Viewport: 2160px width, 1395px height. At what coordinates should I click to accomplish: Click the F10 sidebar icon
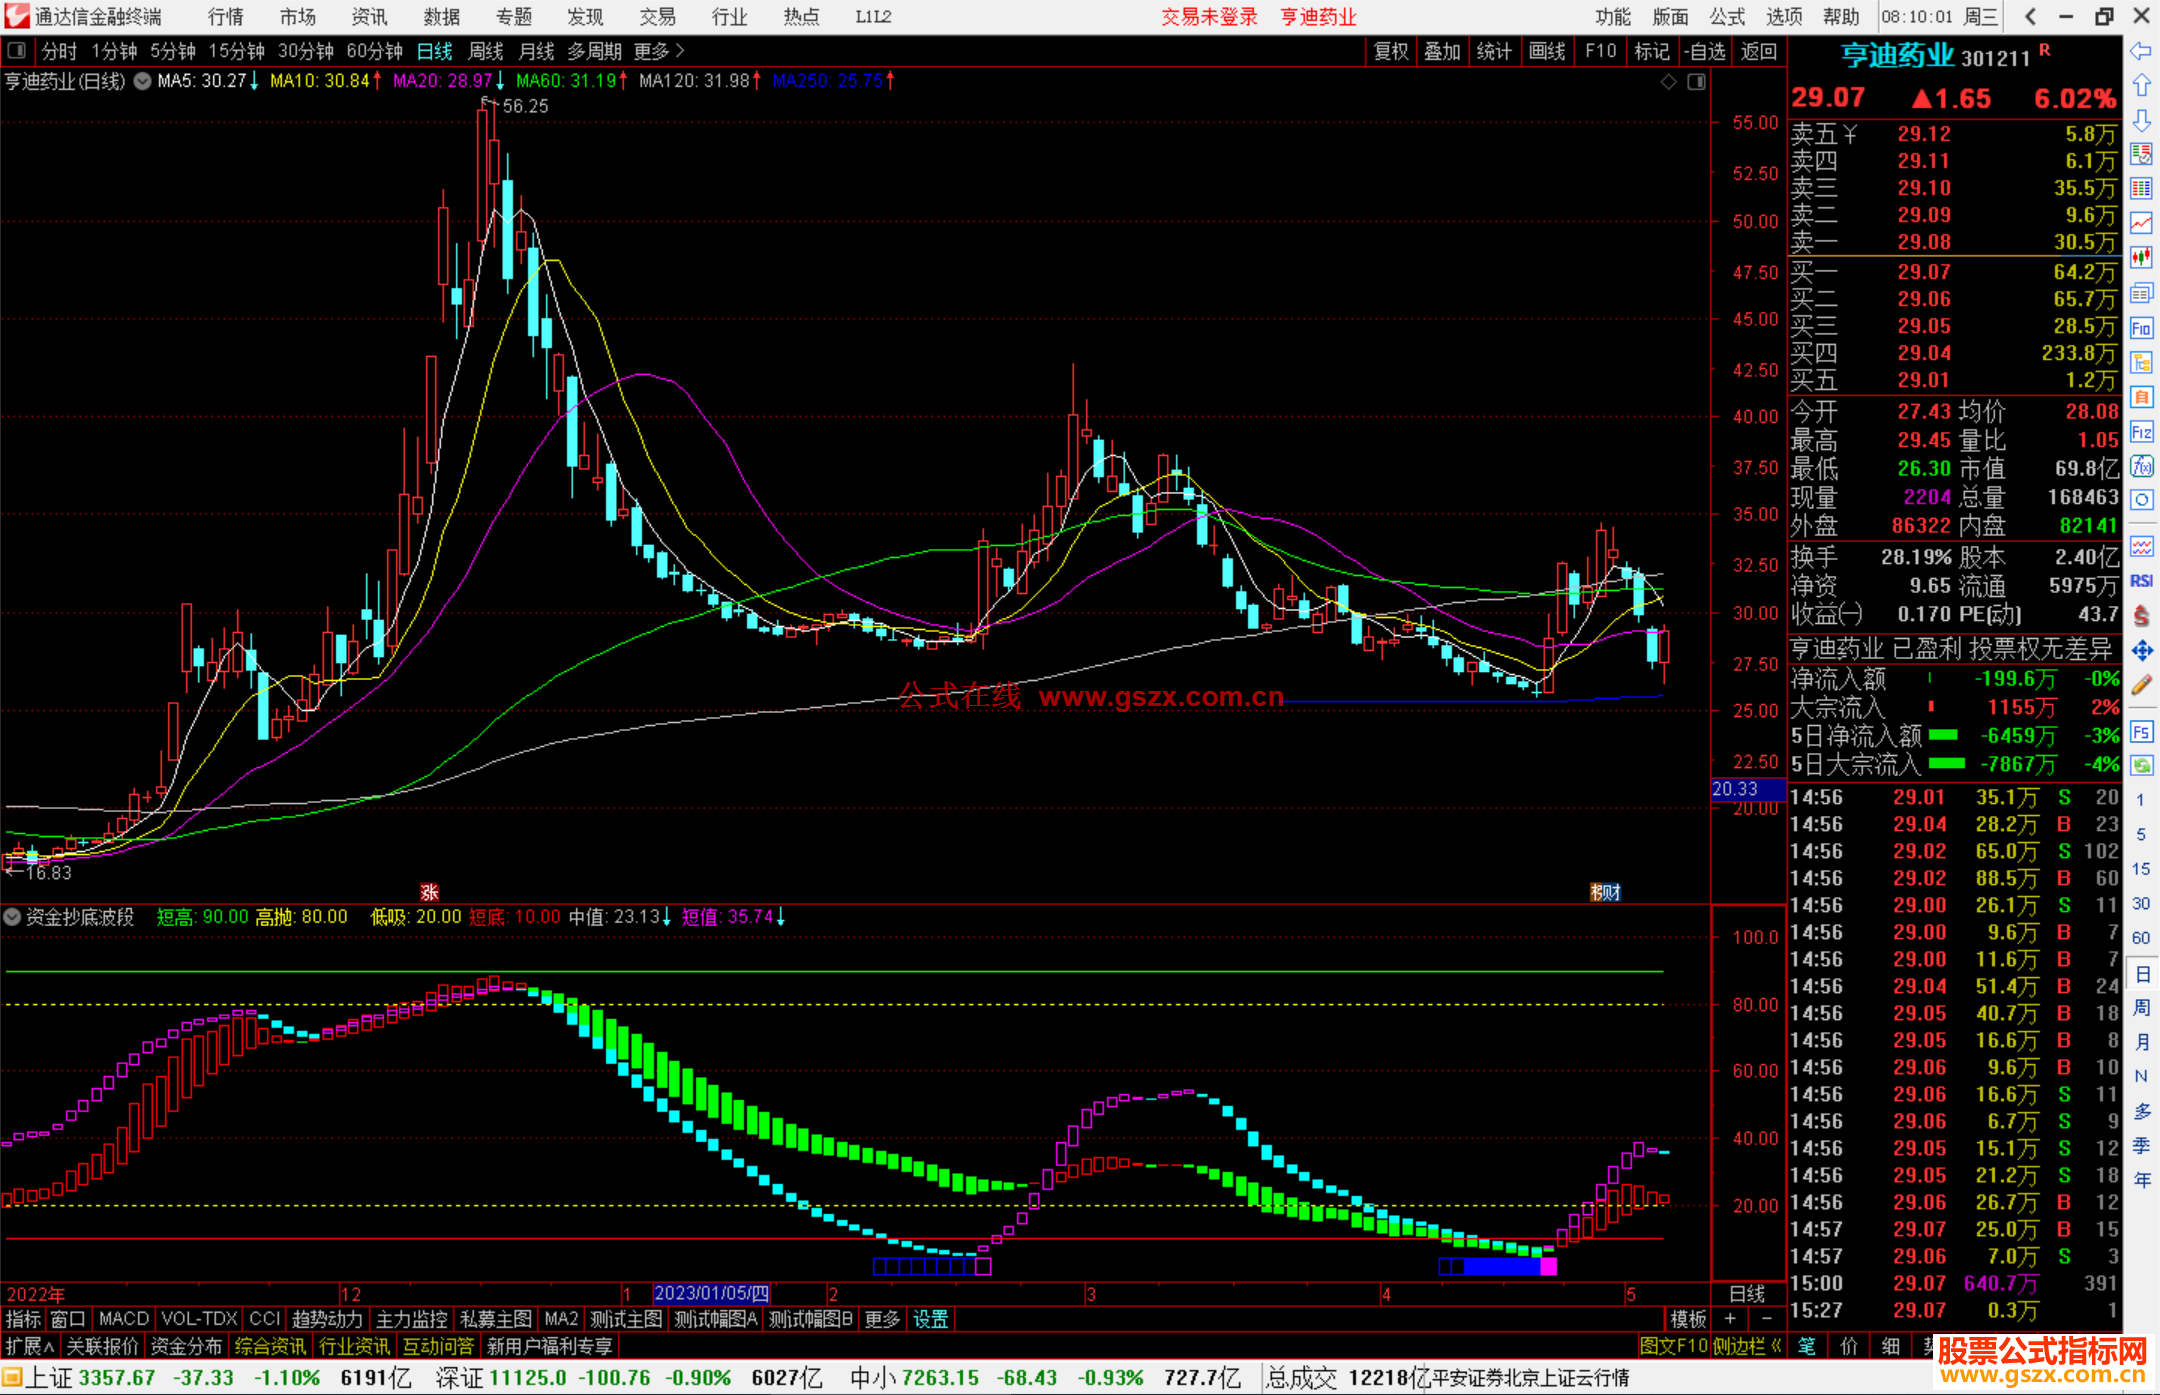pyautogui.click(x=2141, y=328)
